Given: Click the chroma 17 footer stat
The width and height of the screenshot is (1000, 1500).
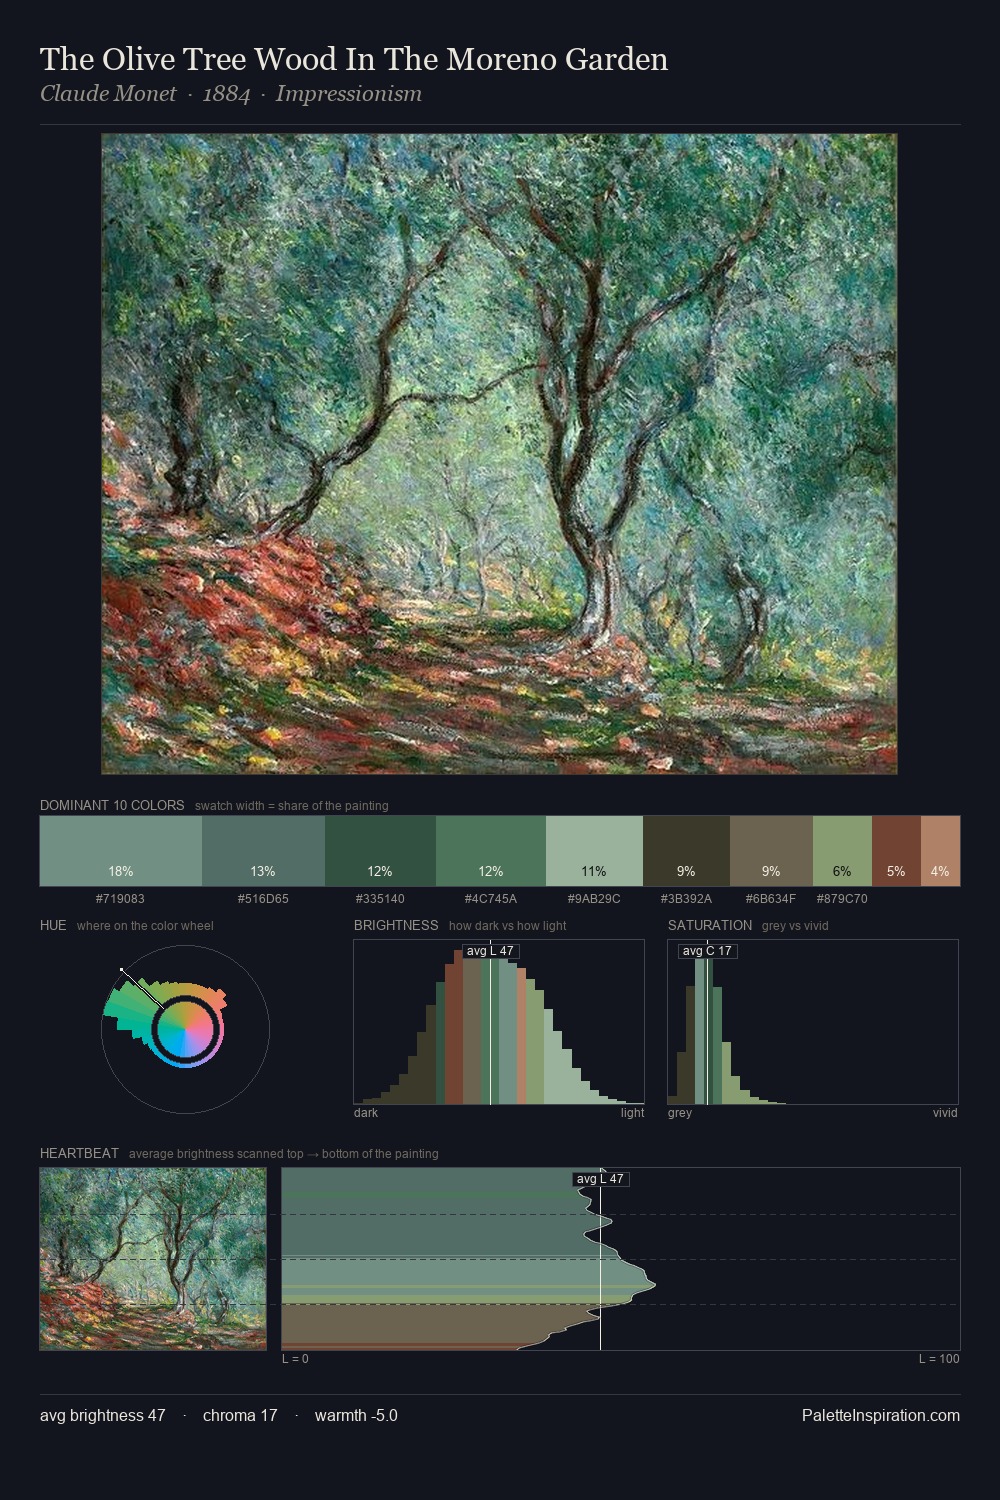Looking at the screenshot, I should click(x=240, y=1415).
